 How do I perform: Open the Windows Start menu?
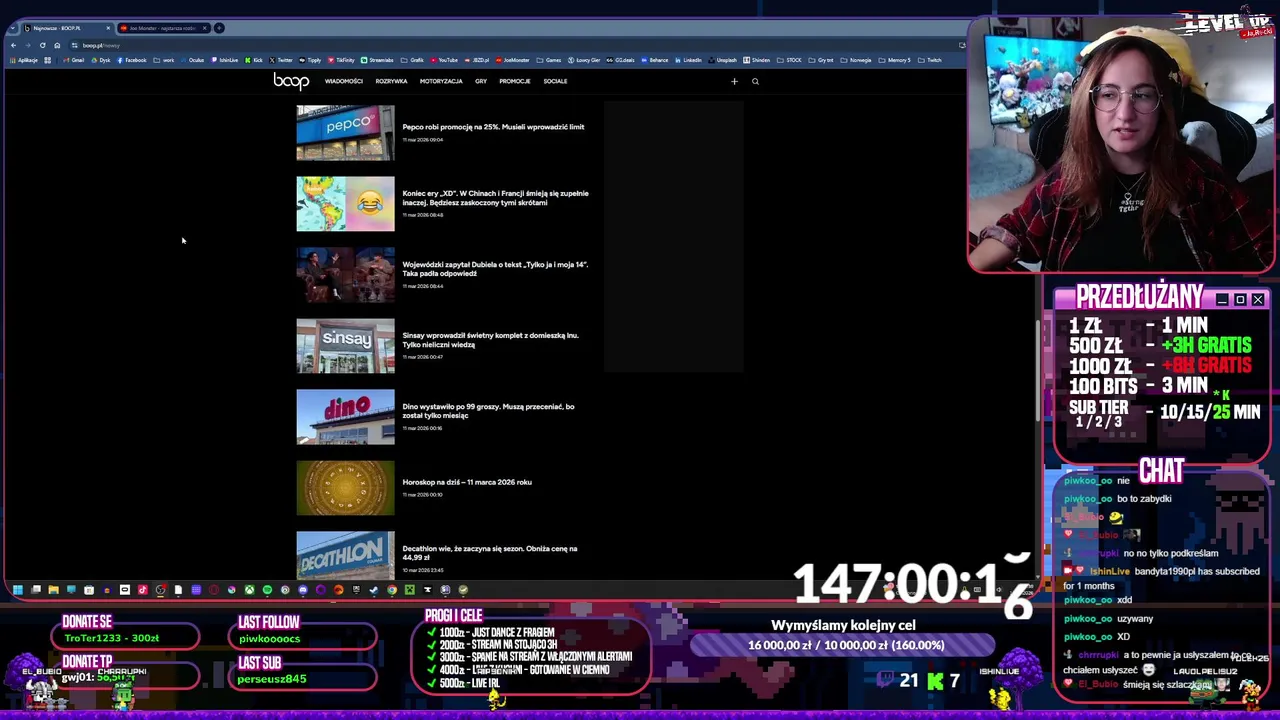point(18,590)
